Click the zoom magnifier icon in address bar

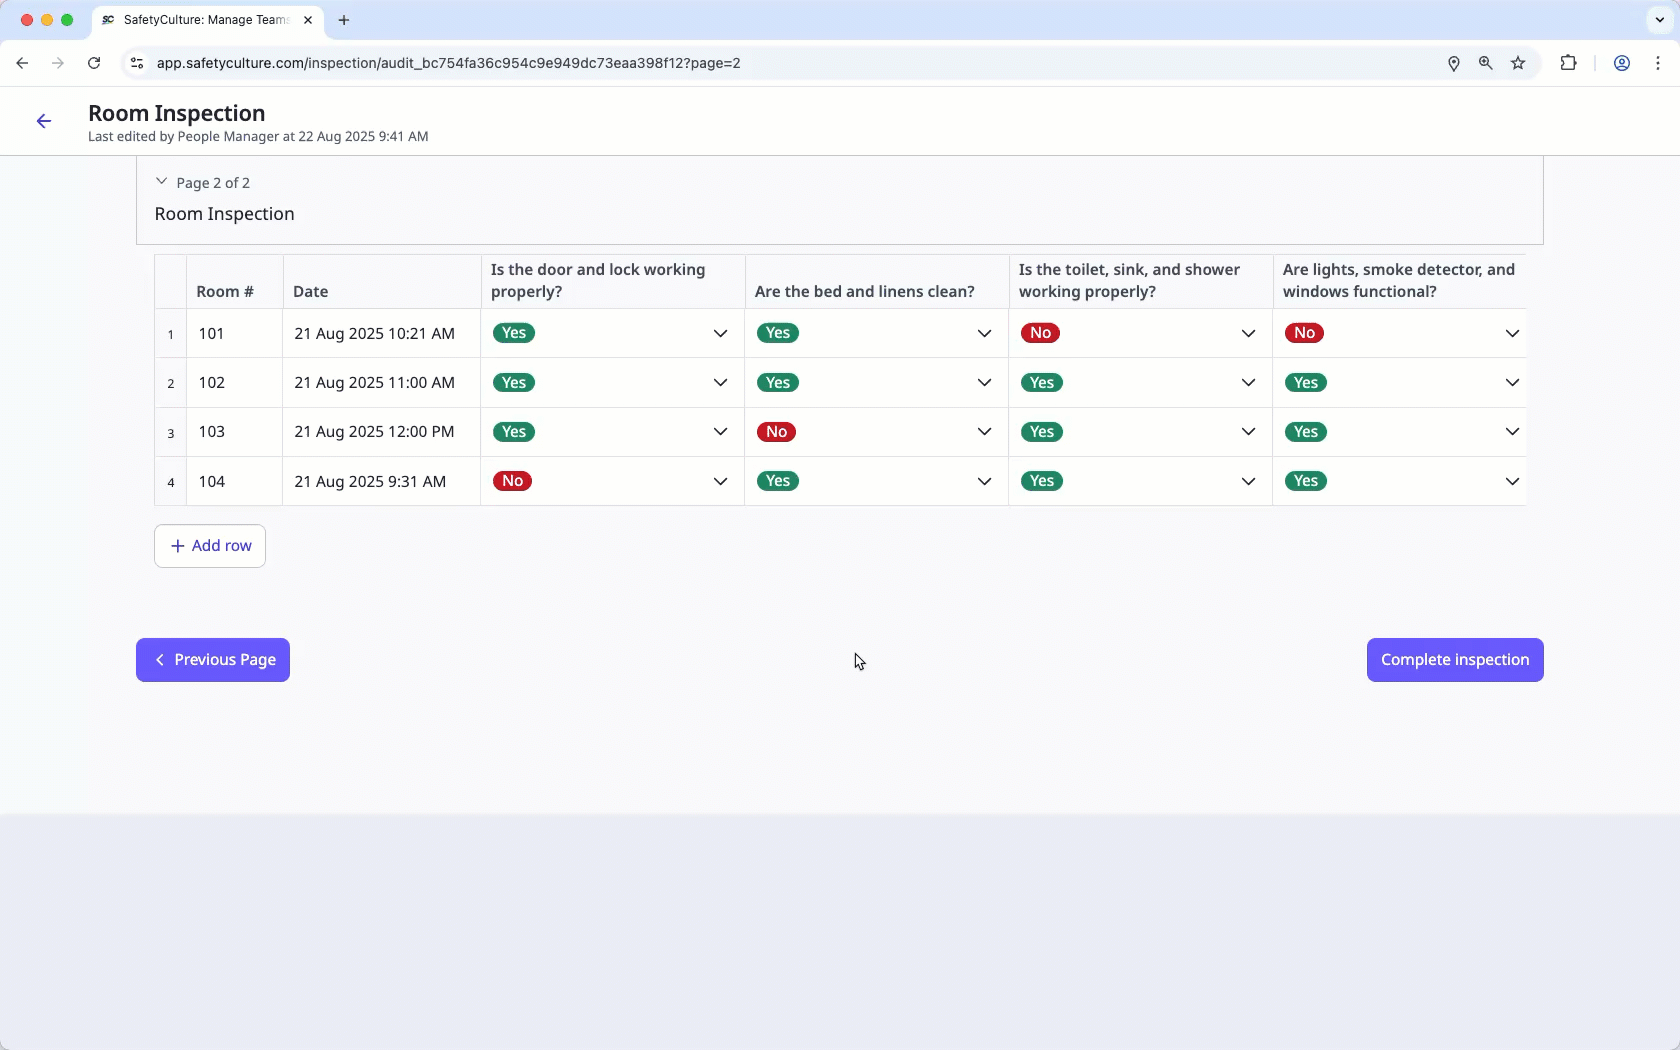pyautogui.click(x=1486, y=63)
